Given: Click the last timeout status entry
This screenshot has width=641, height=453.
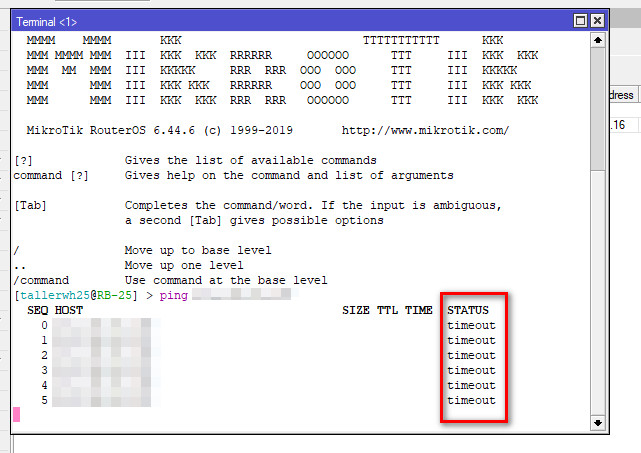Looking at the screenshot, I should click(471, 400).
